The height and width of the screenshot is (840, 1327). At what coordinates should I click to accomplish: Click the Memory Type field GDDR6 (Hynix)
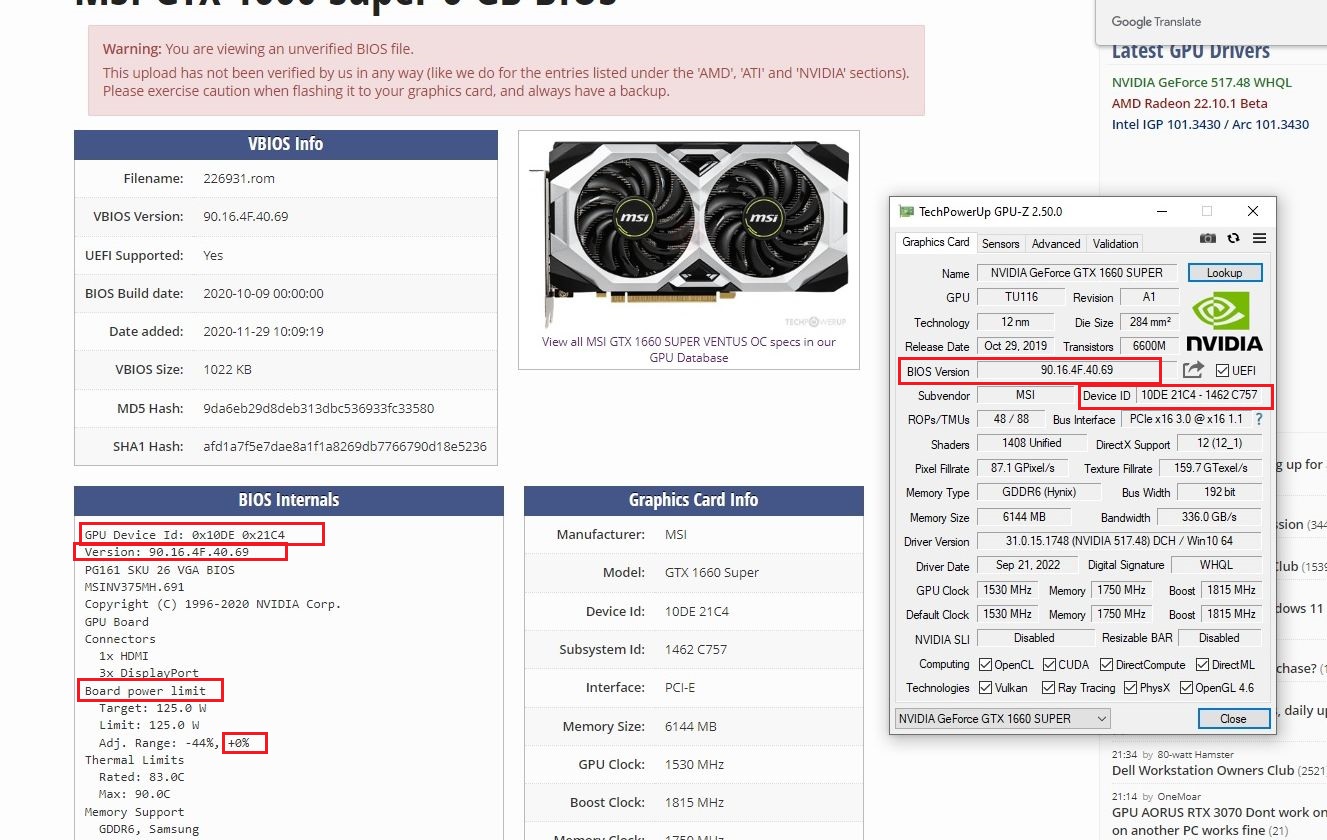pyautogui.click(x=1037, y=492)
